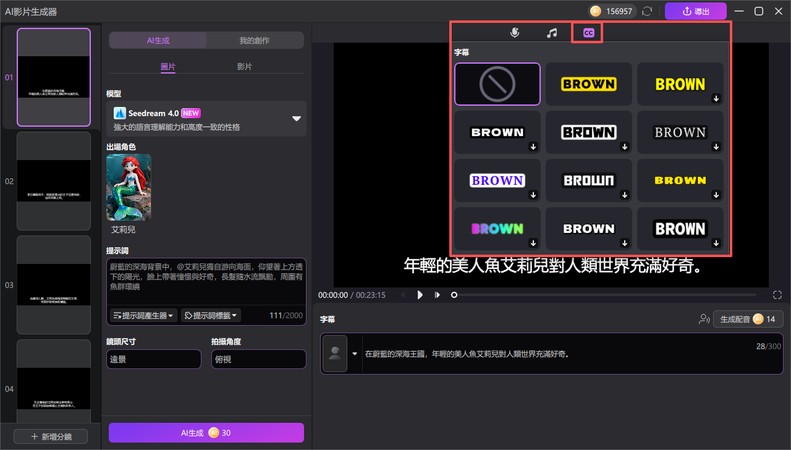The height and width of the screenshot is (450, 791).
Task: Select storyboard scene 01 thumbnail
Action: point(53,77)
